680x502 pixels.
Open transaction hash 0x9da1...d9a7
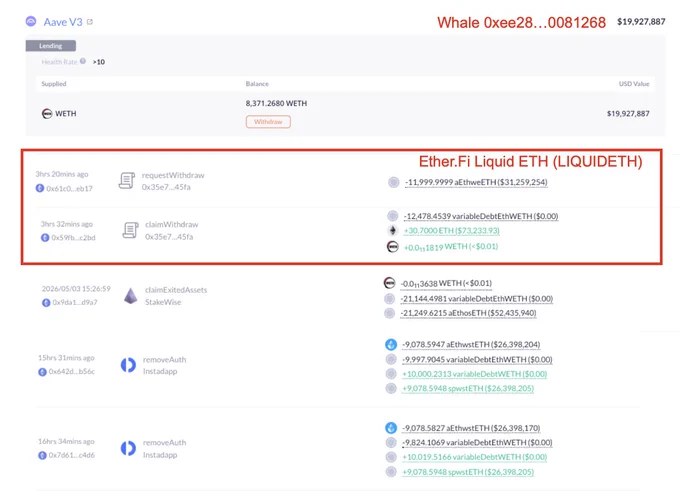click(x=75, y=302)
